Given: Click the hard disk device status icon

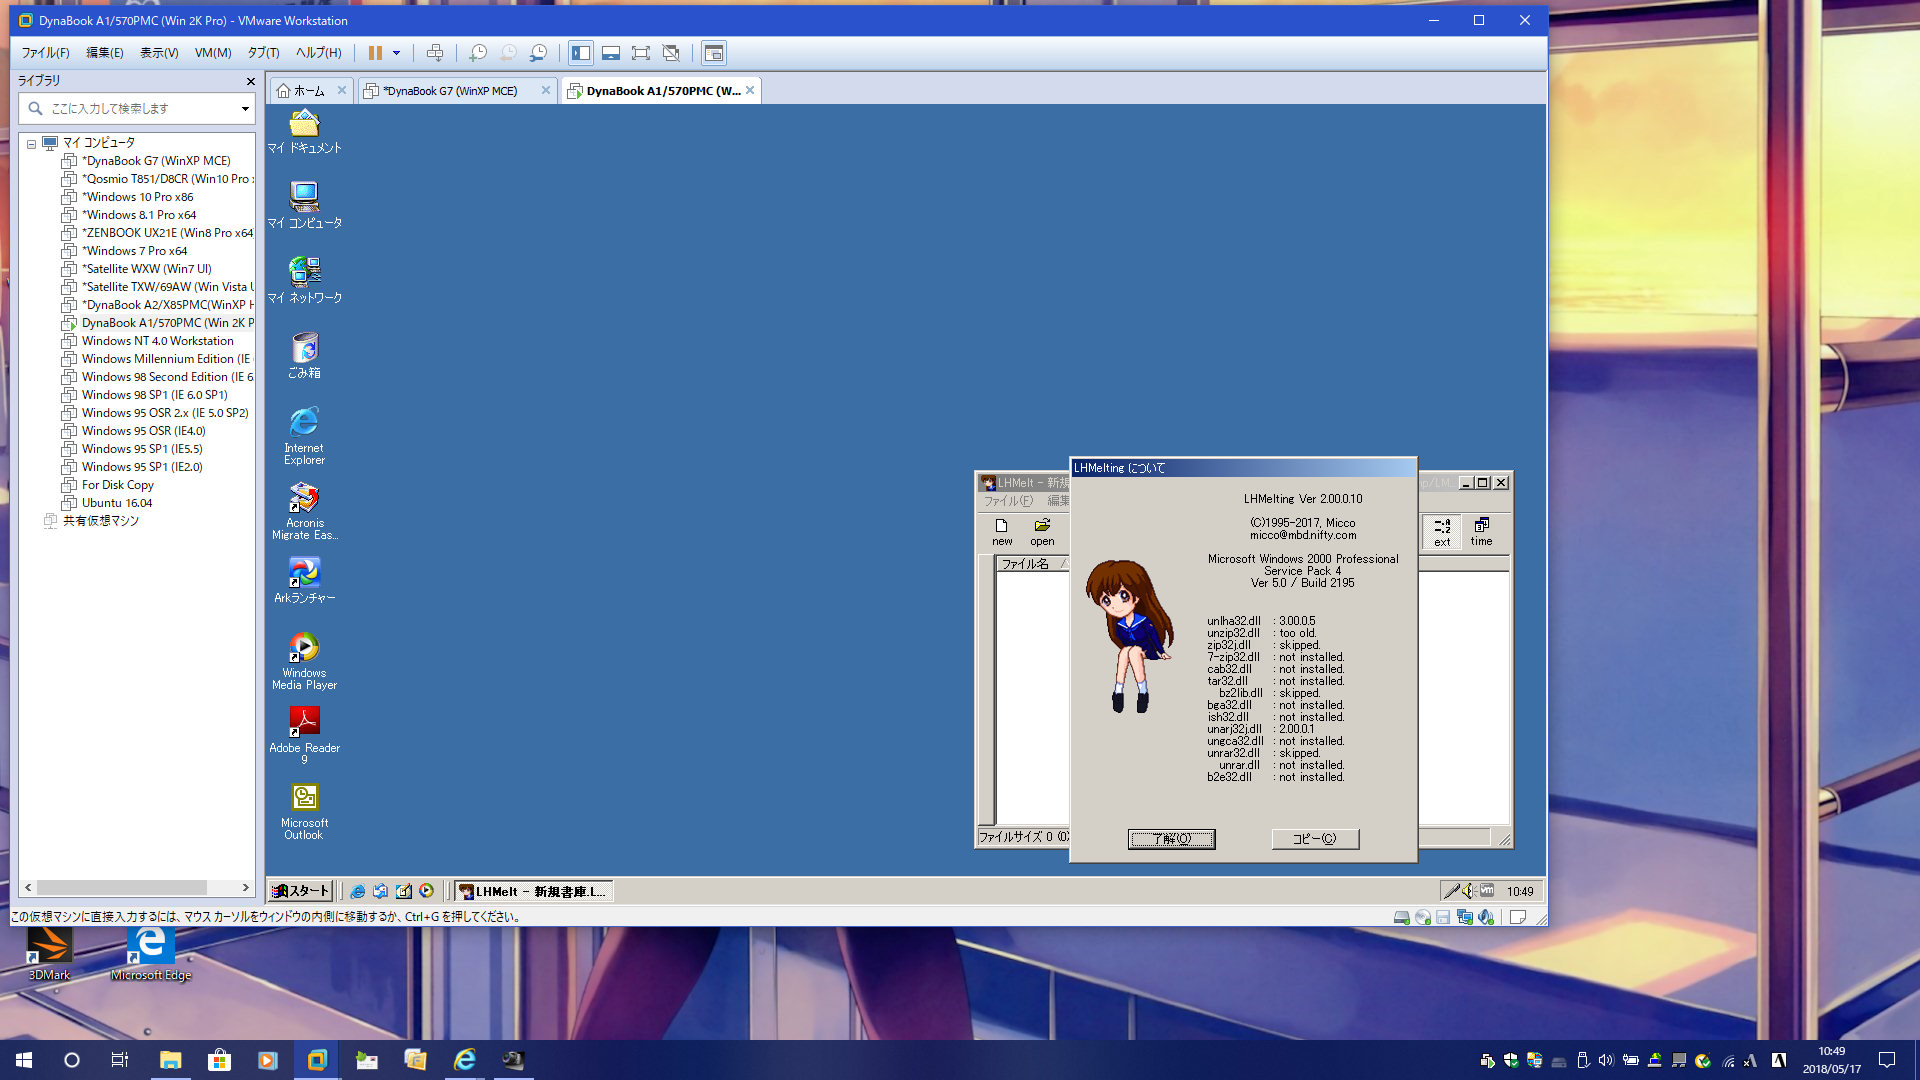Looking at the screenshot, I should coord(1402,917).
